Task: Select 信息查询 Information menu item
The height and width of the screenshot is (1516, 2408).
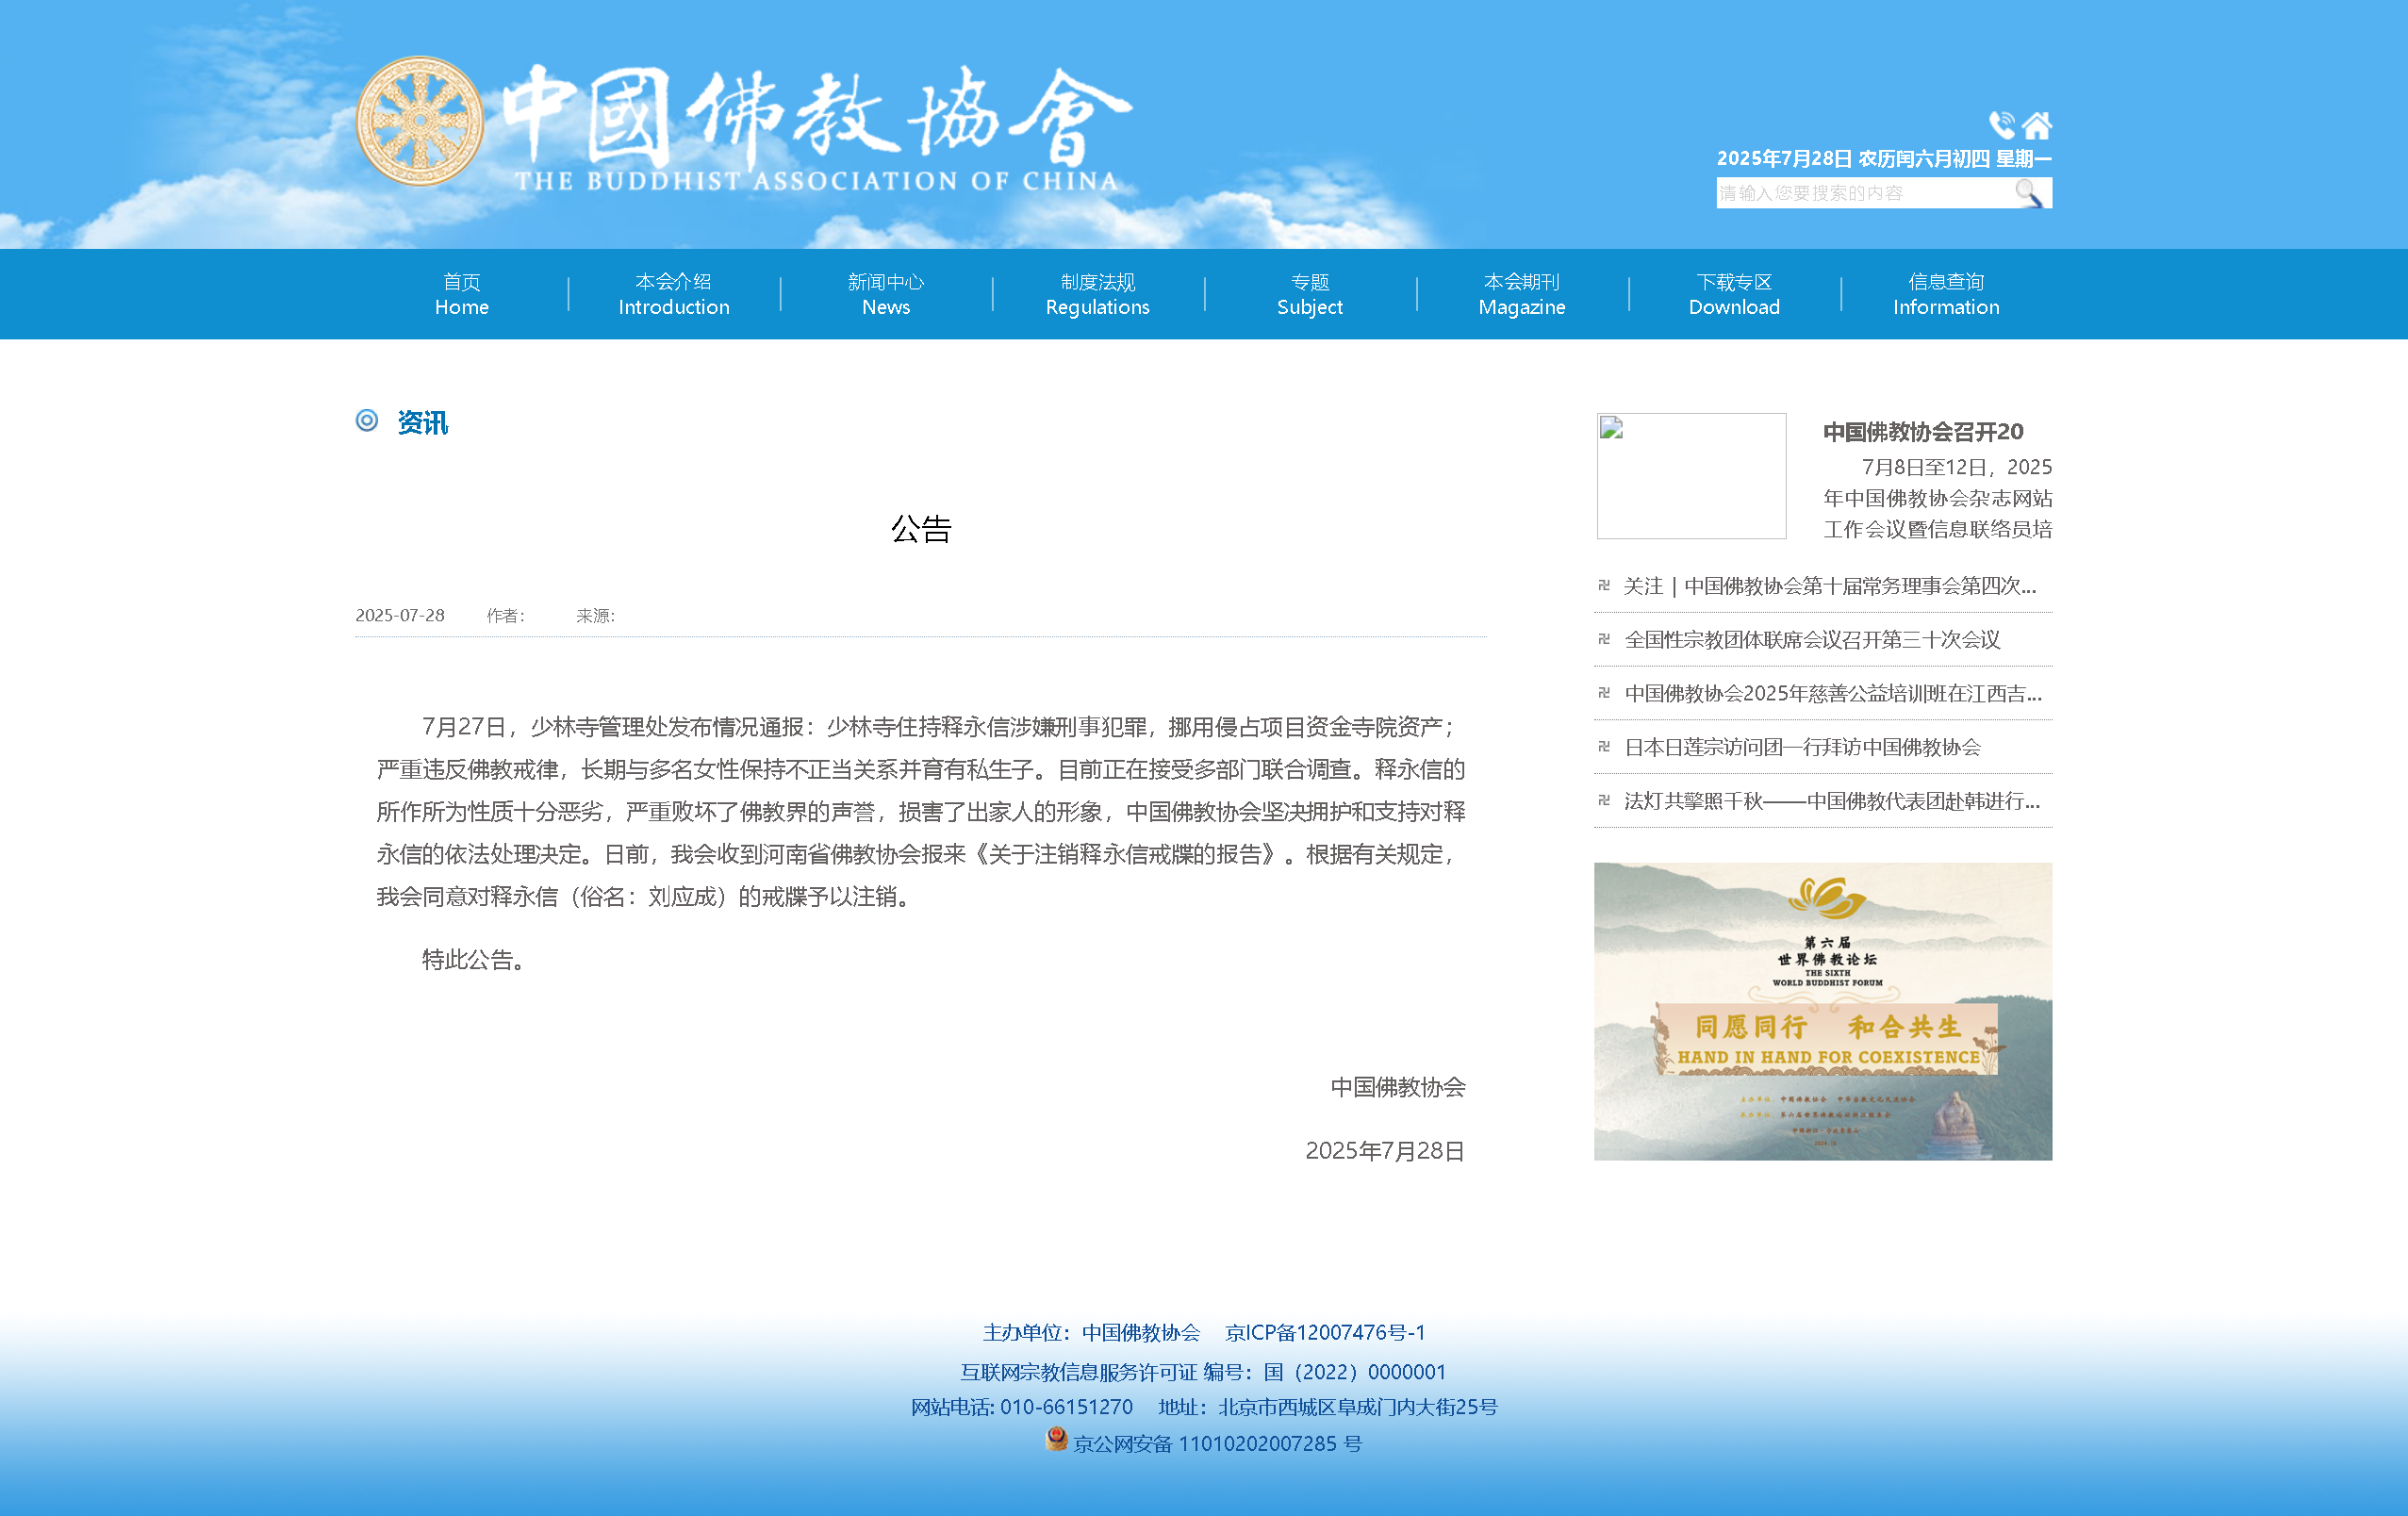Action: tap(1945, 294)
